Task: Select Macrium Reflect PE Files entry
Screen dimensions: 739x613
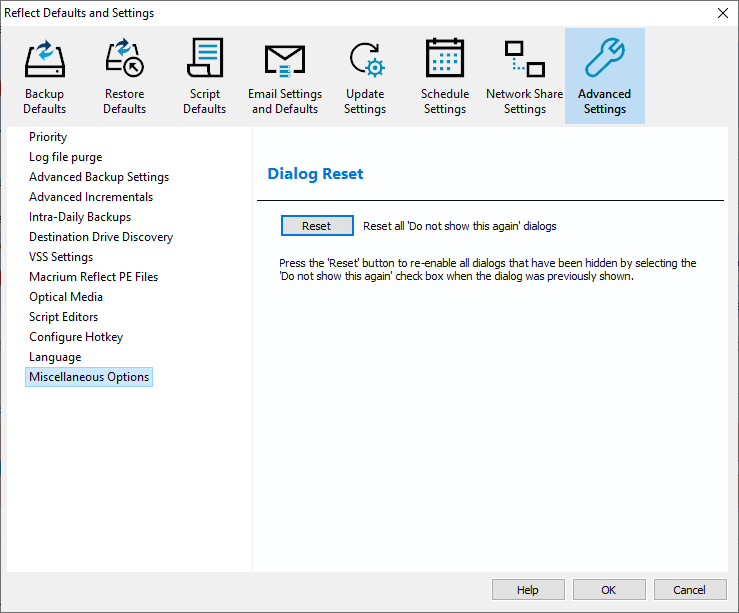Action: point(93,277)
